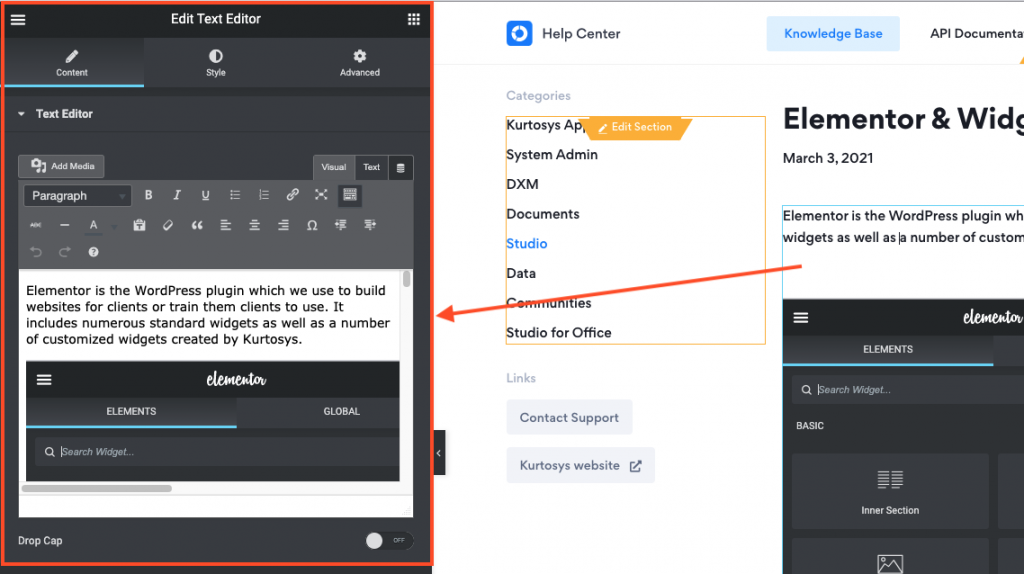The width and height of the screenshot is (1024, 574).
Task: Click the March 3, 2021 date
Action: [827, 158]
